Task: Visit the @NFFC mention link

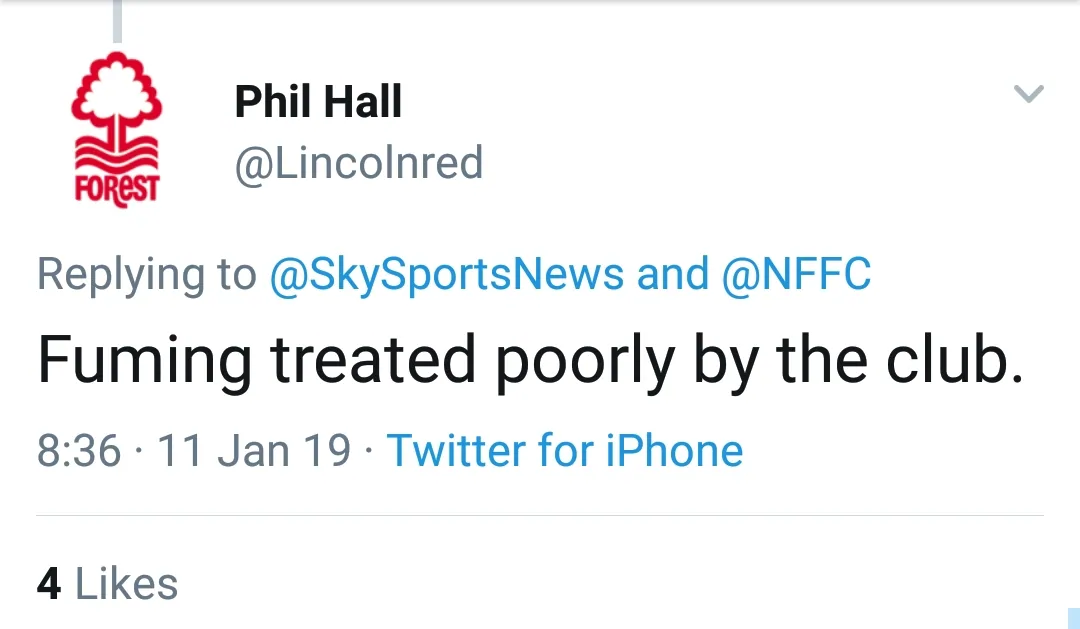Action: [797, 275]
